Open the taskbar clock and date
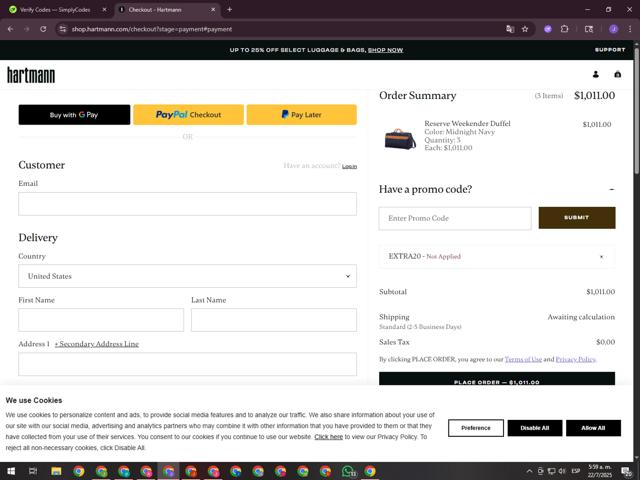 pyautogui.click(x=600, y=471)
